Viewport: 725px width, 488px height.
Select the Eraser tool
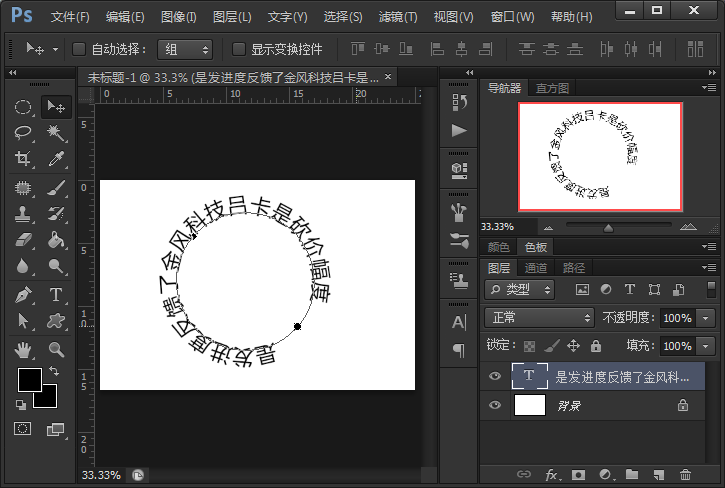pyautogui.click(x=23, y=240)
